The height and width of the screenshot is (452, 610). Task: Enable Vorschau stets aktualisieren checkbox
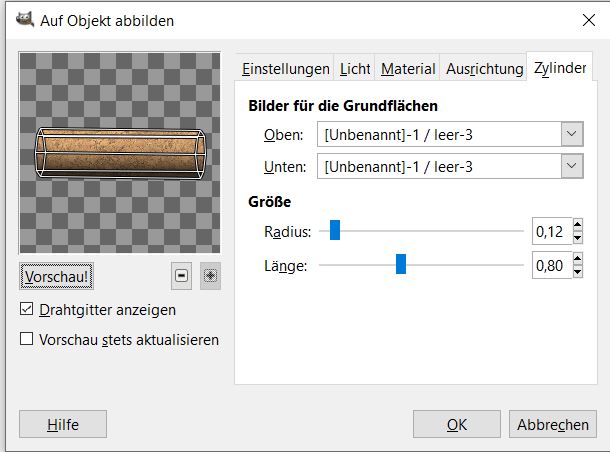(26, 339)
